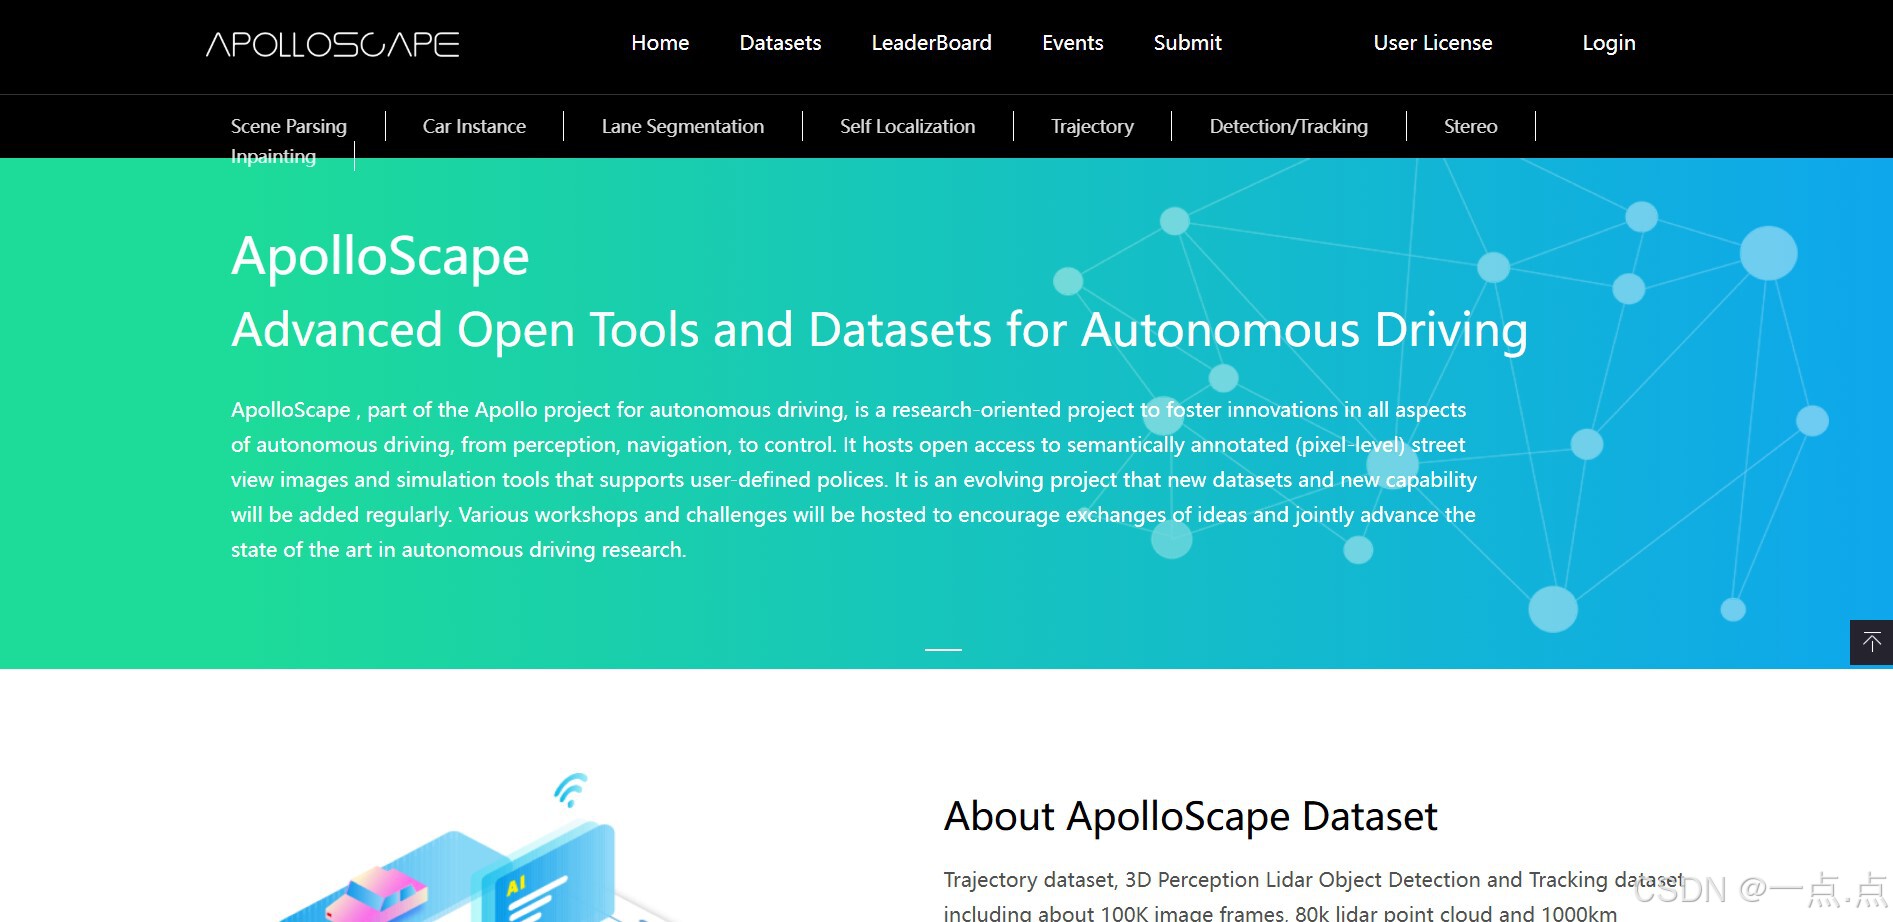Select Submit in the top navigation

[x=1187, y=43]
